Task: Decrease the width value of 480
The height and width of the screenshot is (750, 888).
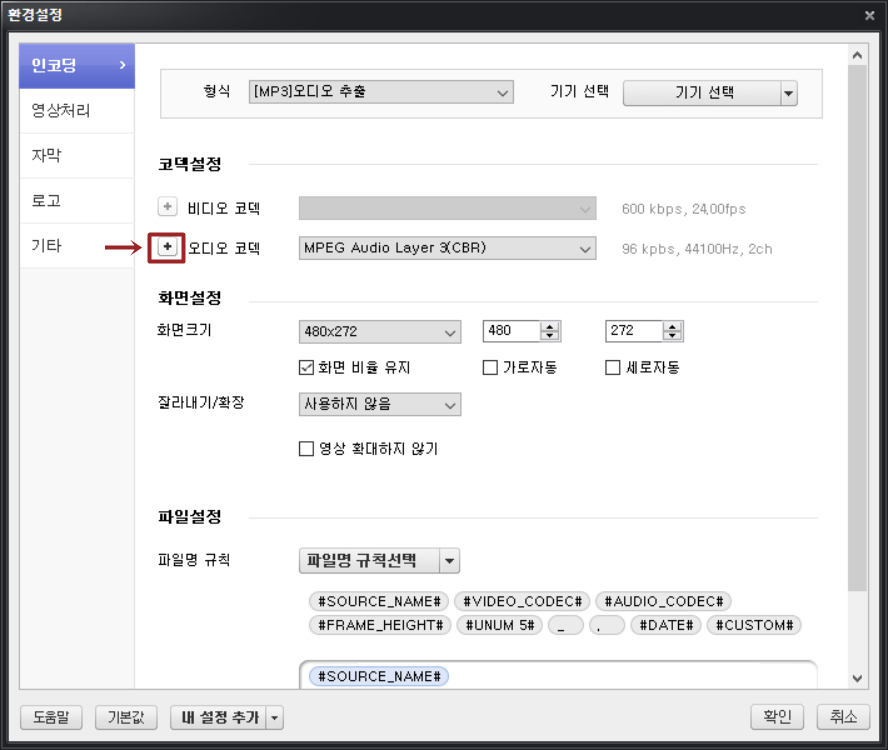Action: [x=550, y=336]
